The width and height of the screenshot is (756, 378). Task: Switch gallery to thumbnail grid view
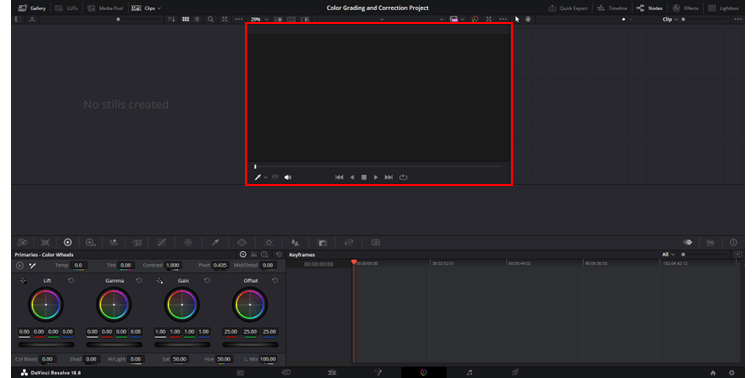(186, 19)
